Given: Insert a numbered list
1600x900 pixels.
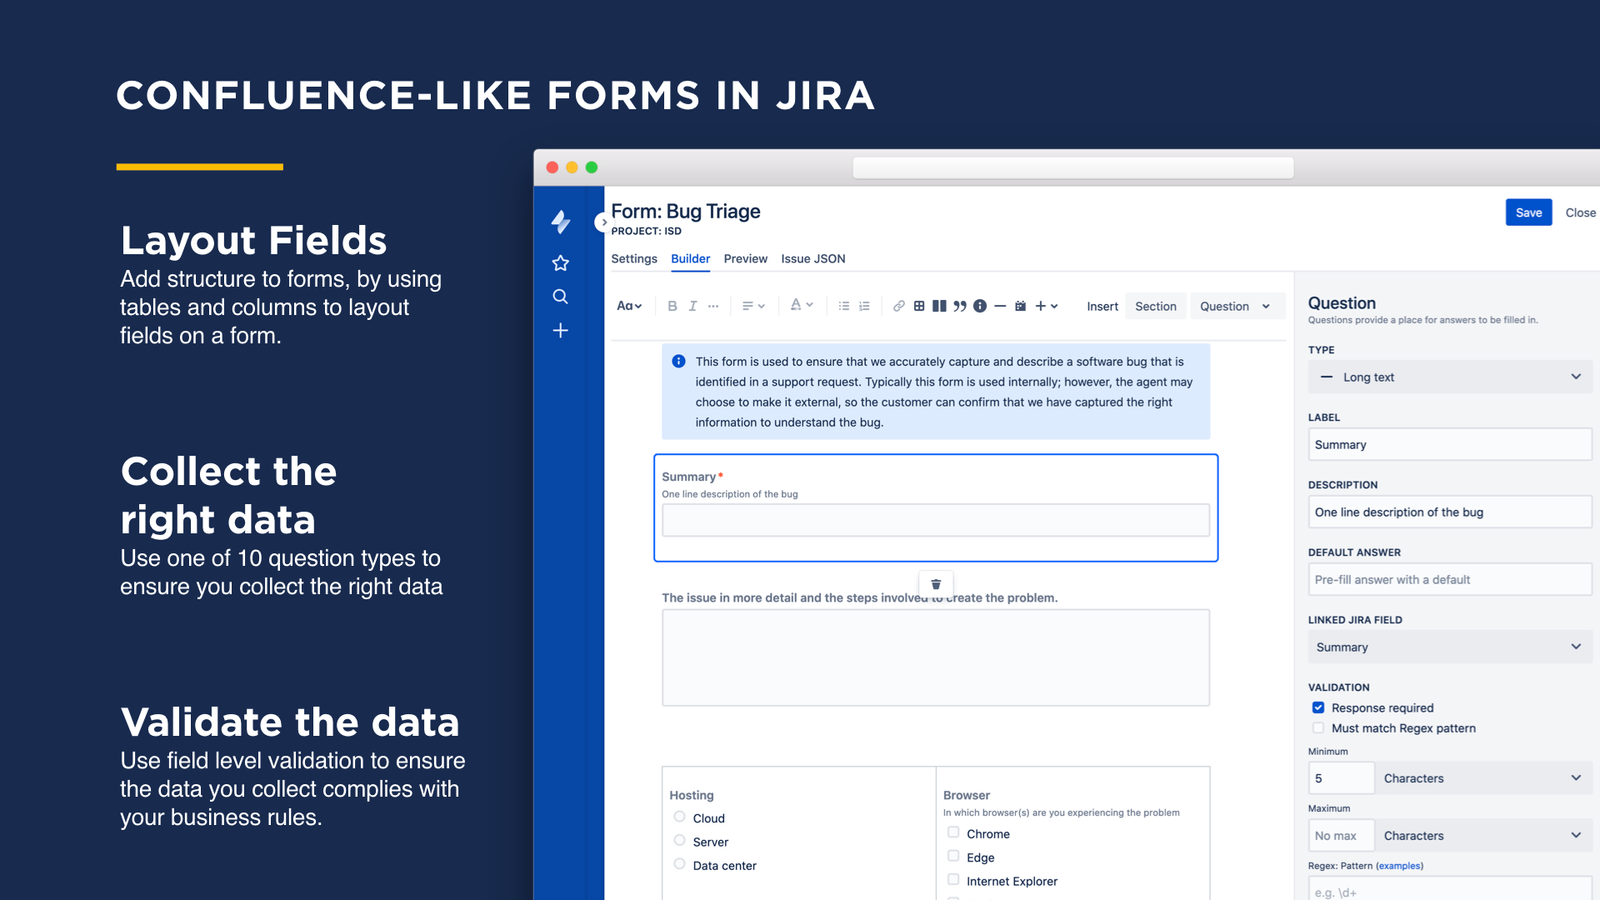Looking at the screenshot, I should click(x=864, y=306).
